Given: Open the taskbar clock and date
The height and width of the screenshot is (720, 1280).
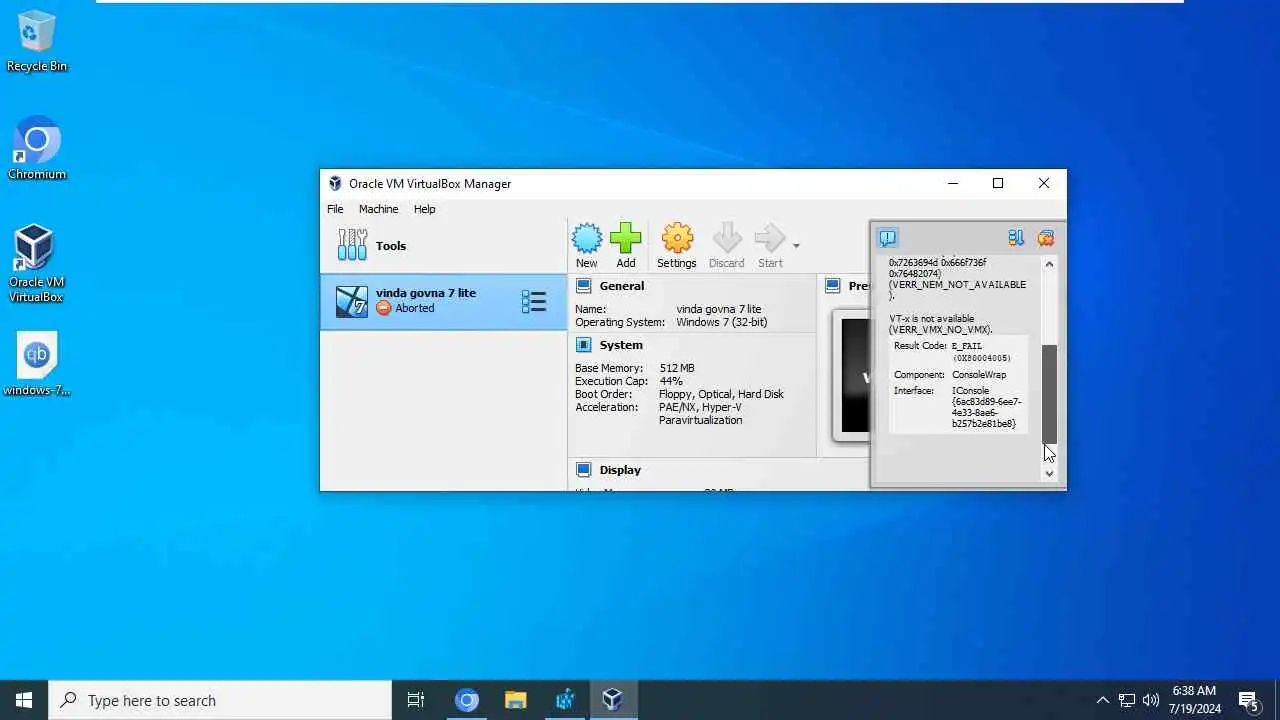Looking at the screenshot, I should [x=1195, y=700].
